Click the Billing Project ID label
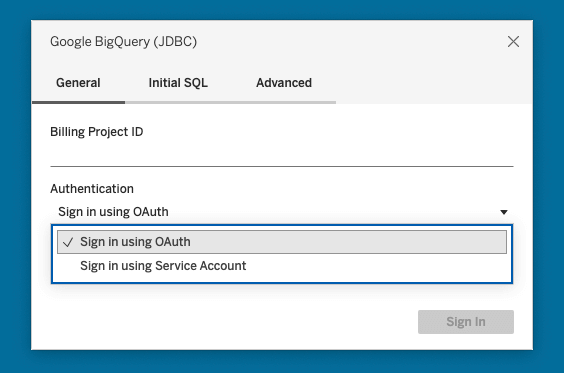The height and width of the screenshot is (373, 564). [x=96, y=132]
